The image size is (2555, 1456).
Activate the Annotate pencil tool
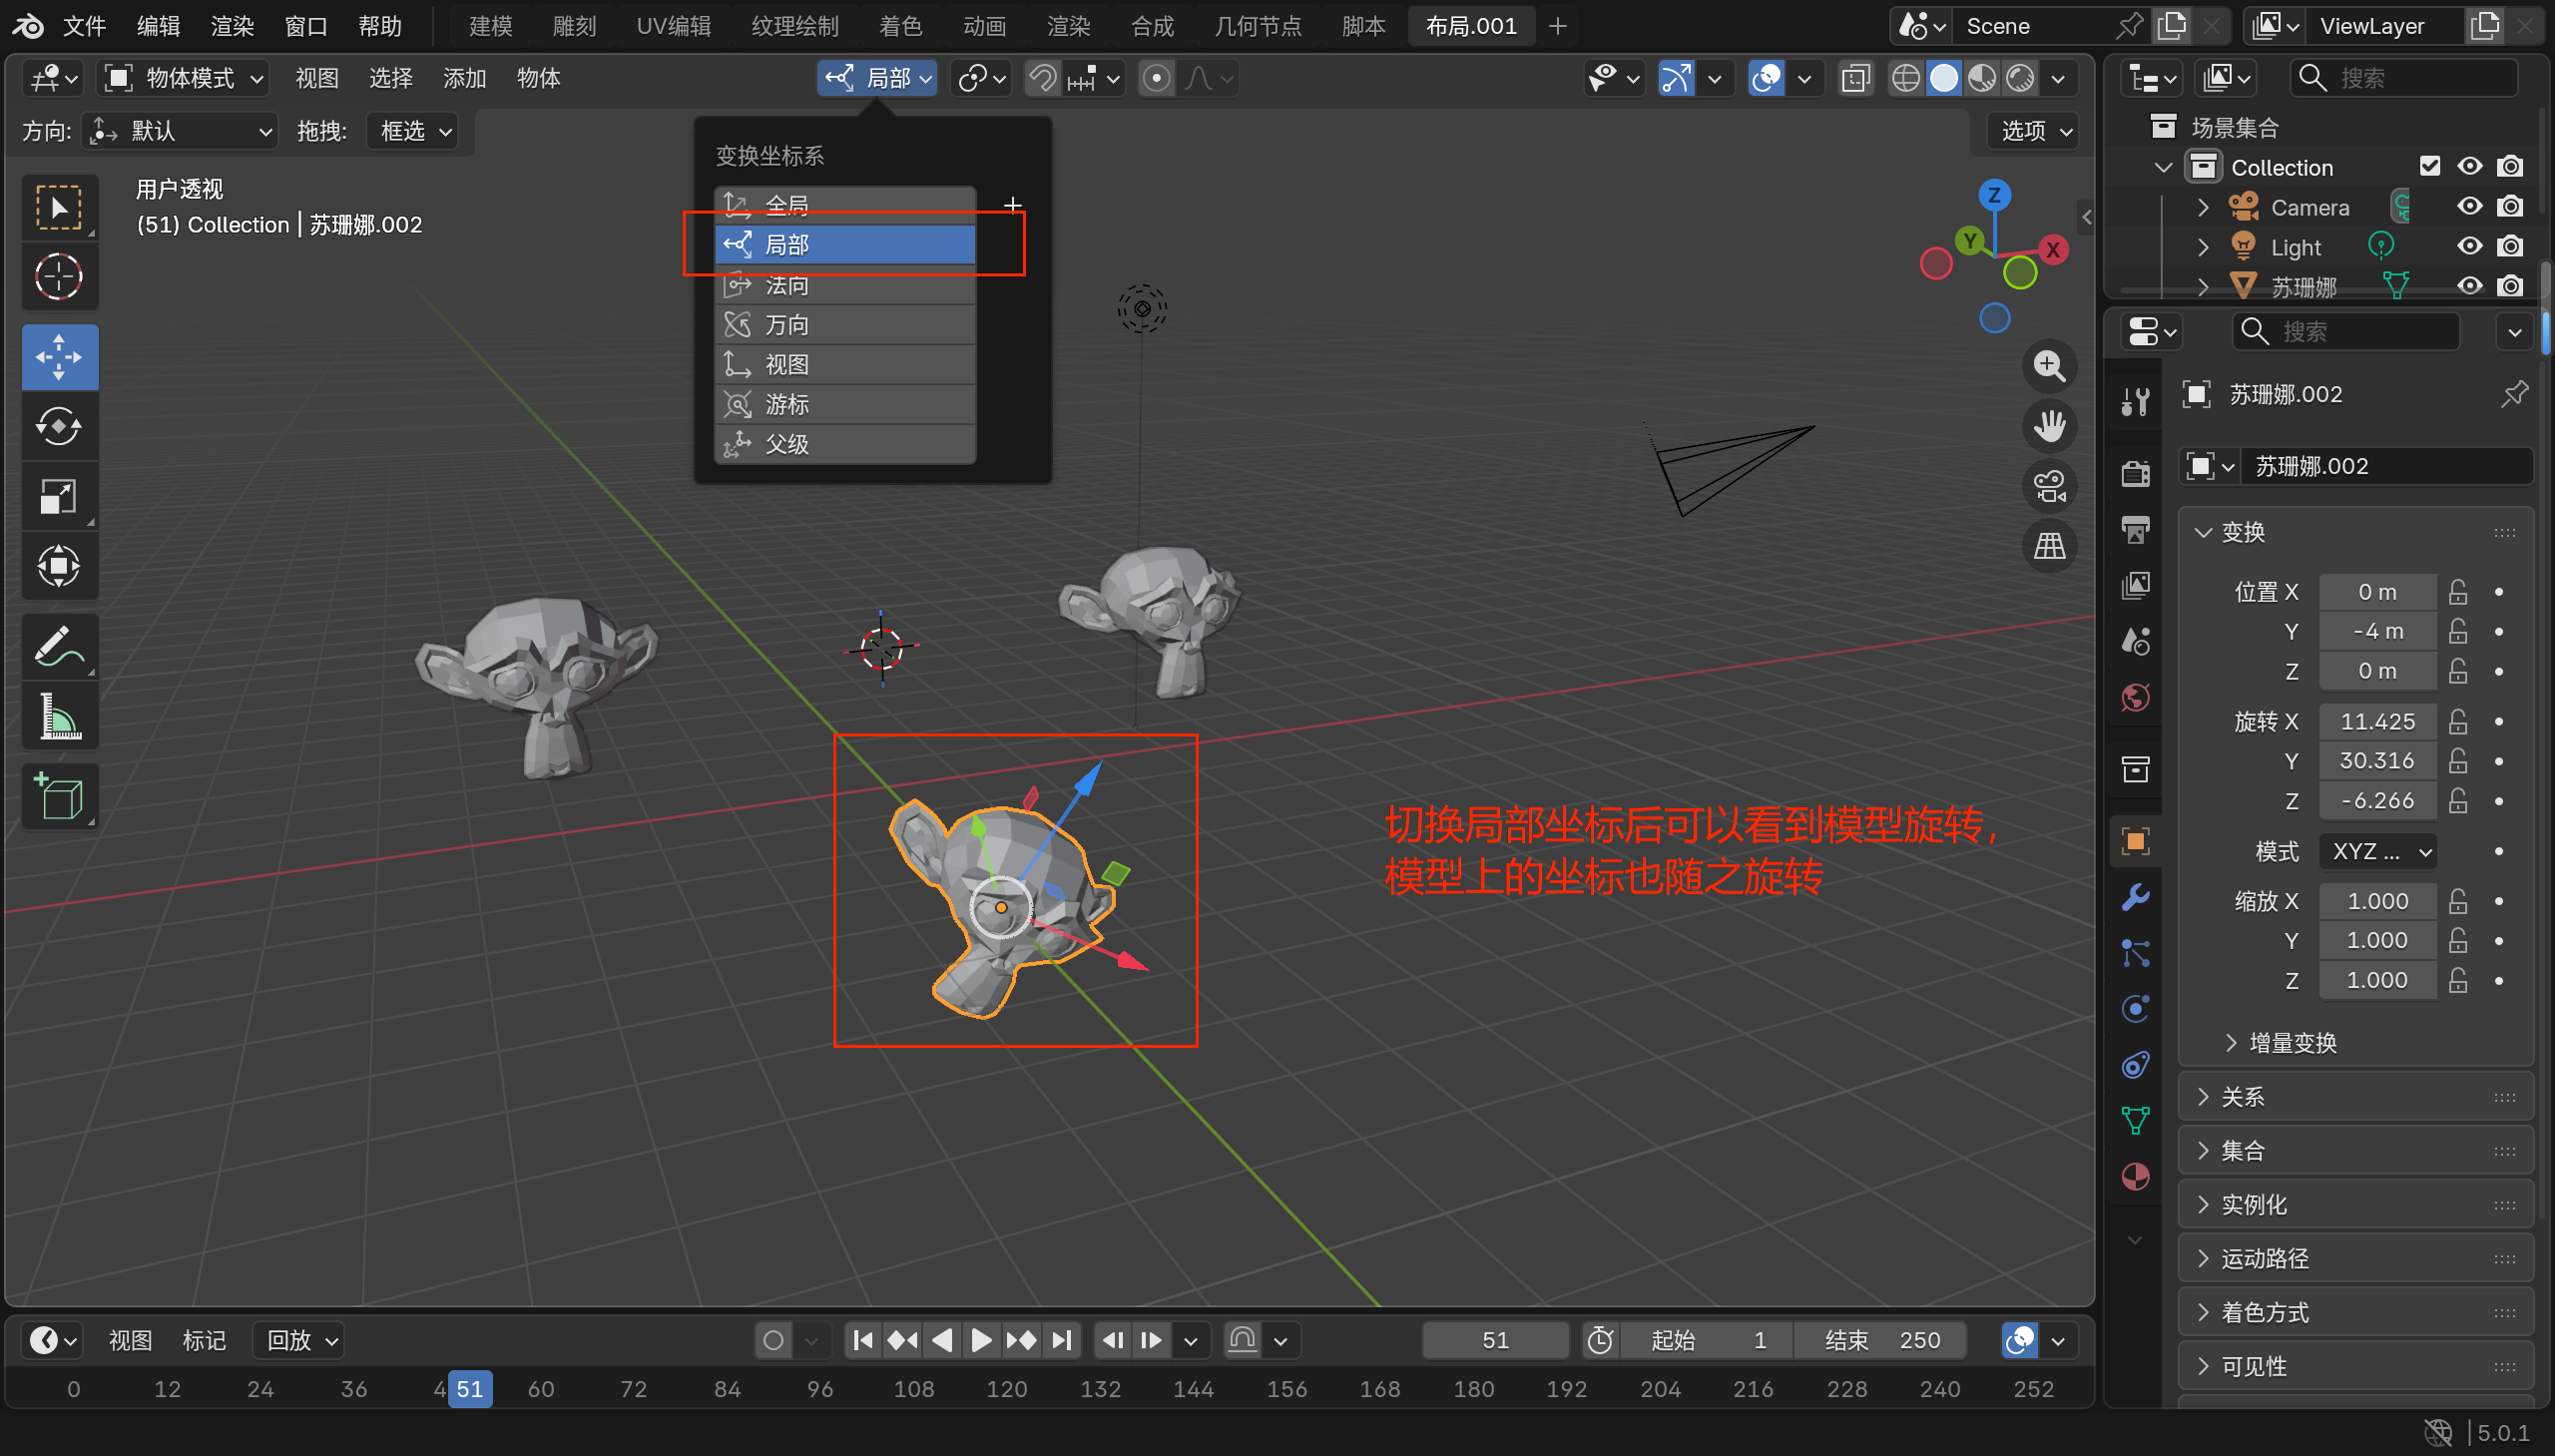coord(59,647)
